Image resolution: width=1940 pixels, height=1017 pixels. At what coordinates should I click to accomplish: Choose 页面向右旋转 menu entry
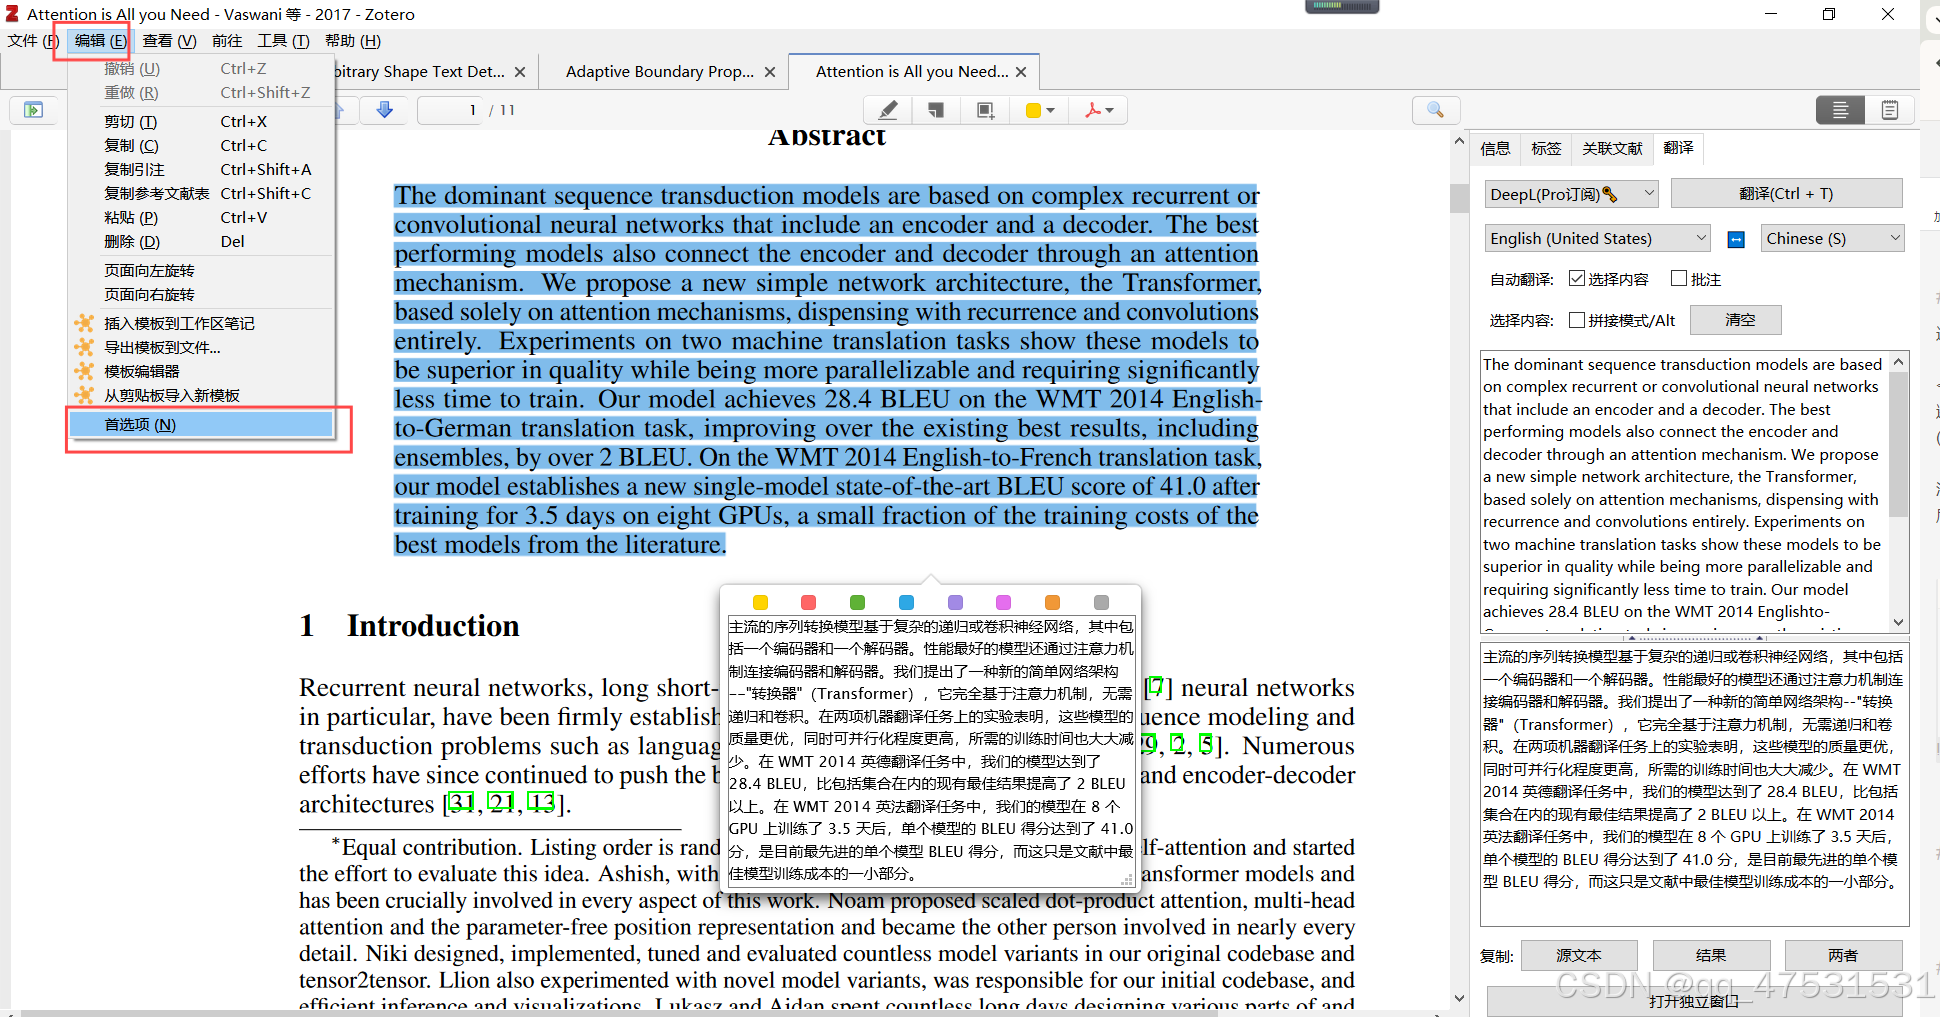(x=201, y=295)
